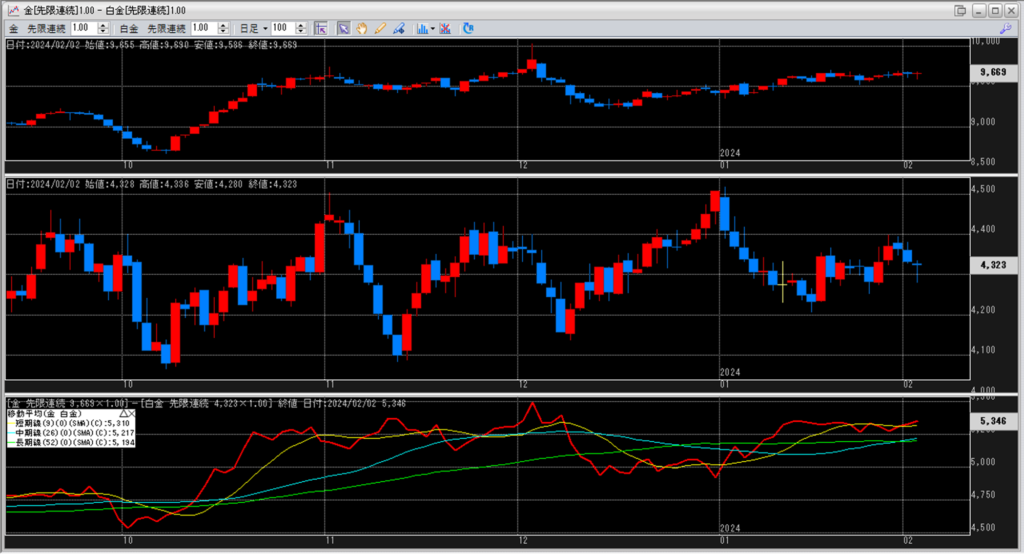This screenshot has width=1024, height=554.
Task: Click the bar chart indicator icon
Action: [x=421, y=28]
